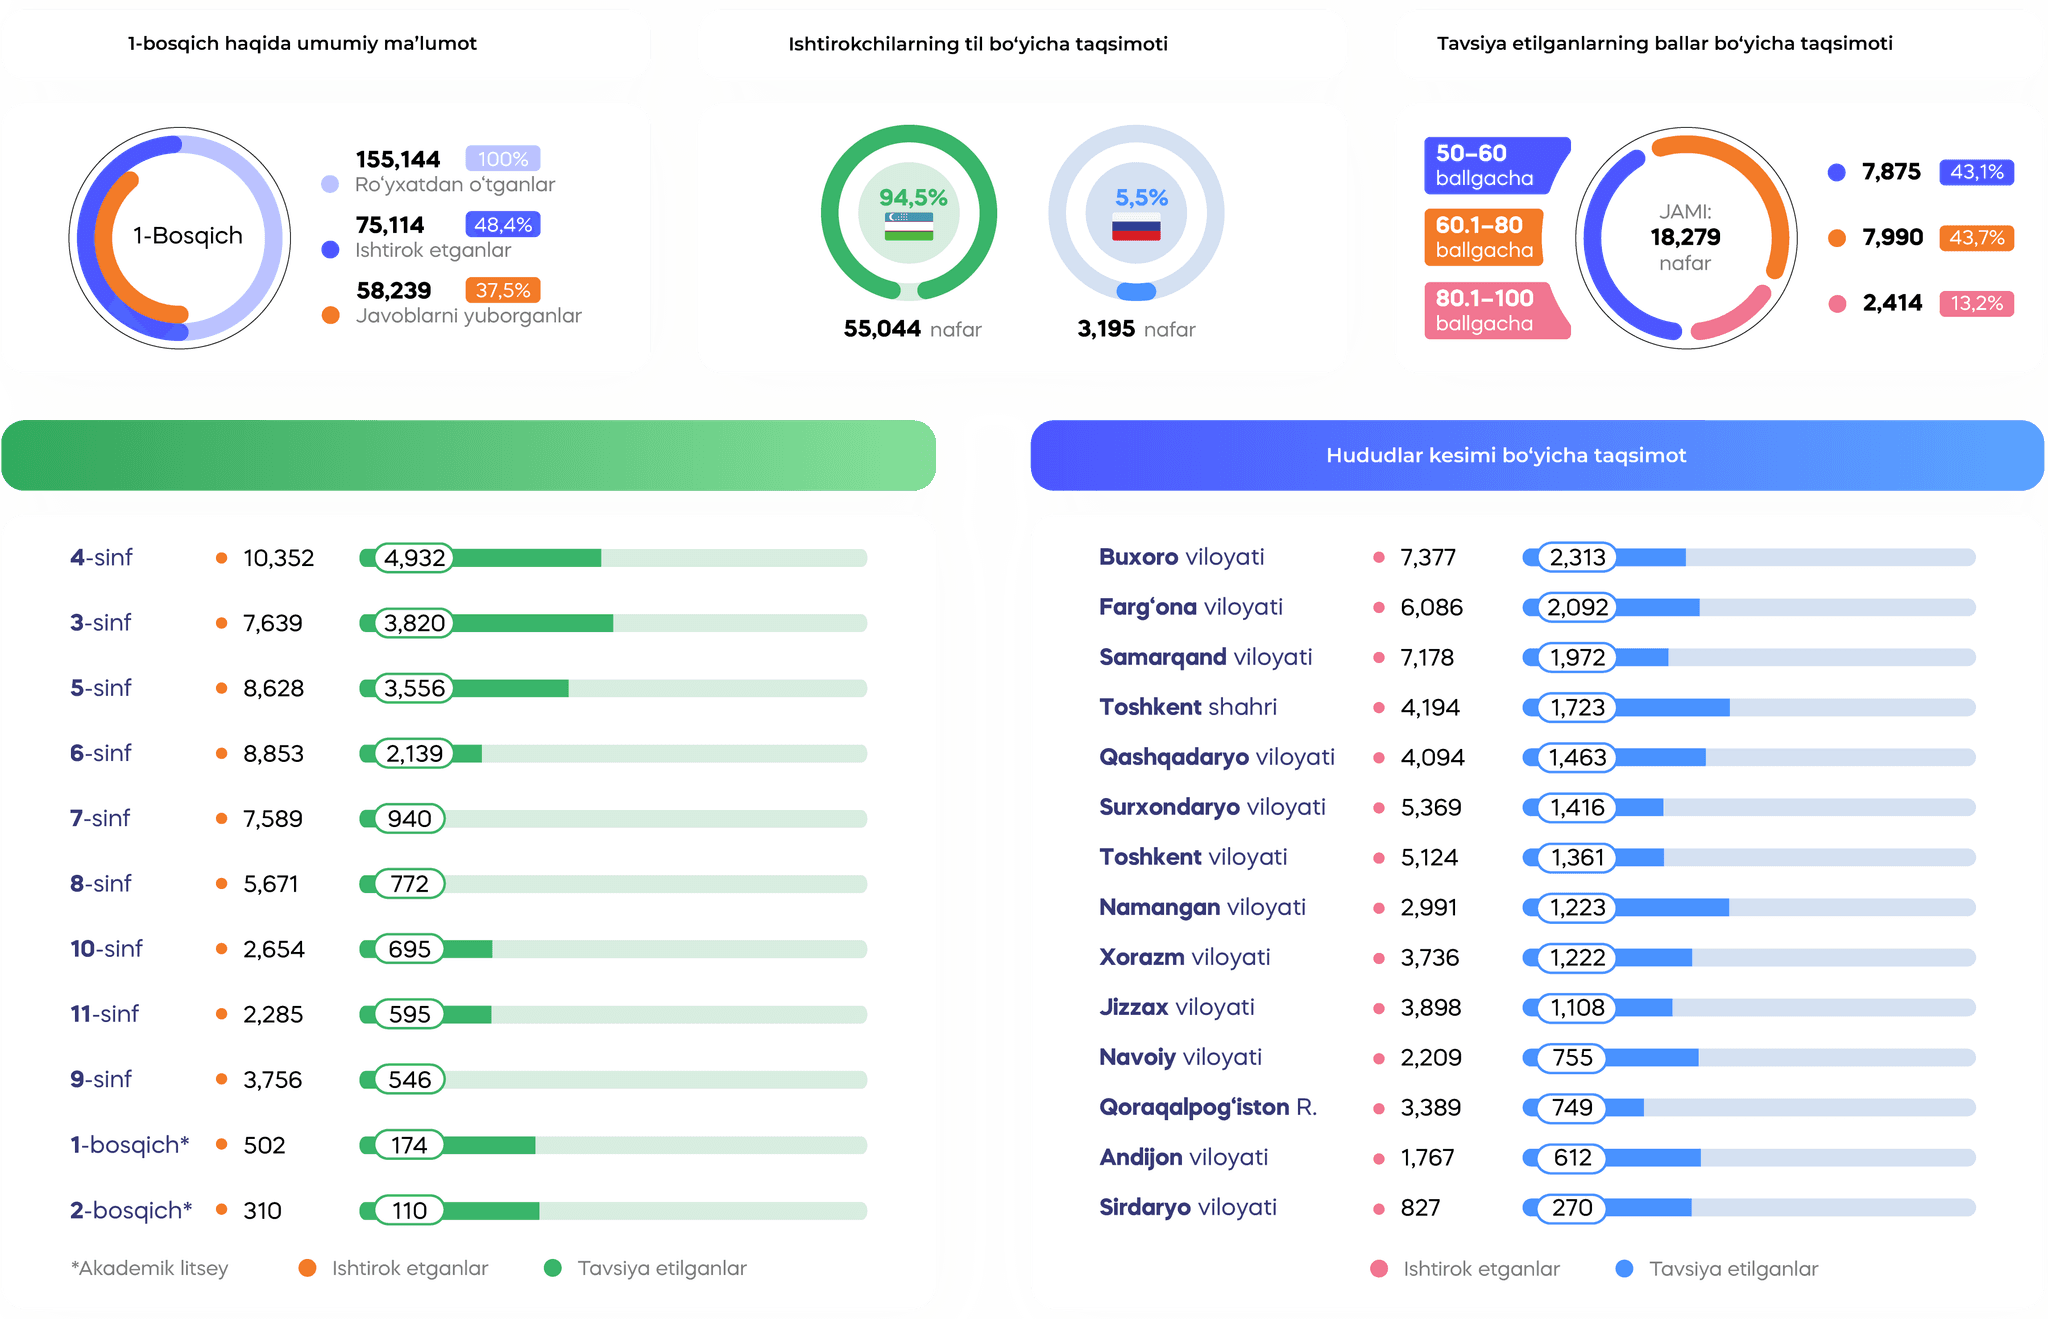2048x1319 pixels.
Task: Click the pink dot beside 827
Action: [x=1379, y=1208]
